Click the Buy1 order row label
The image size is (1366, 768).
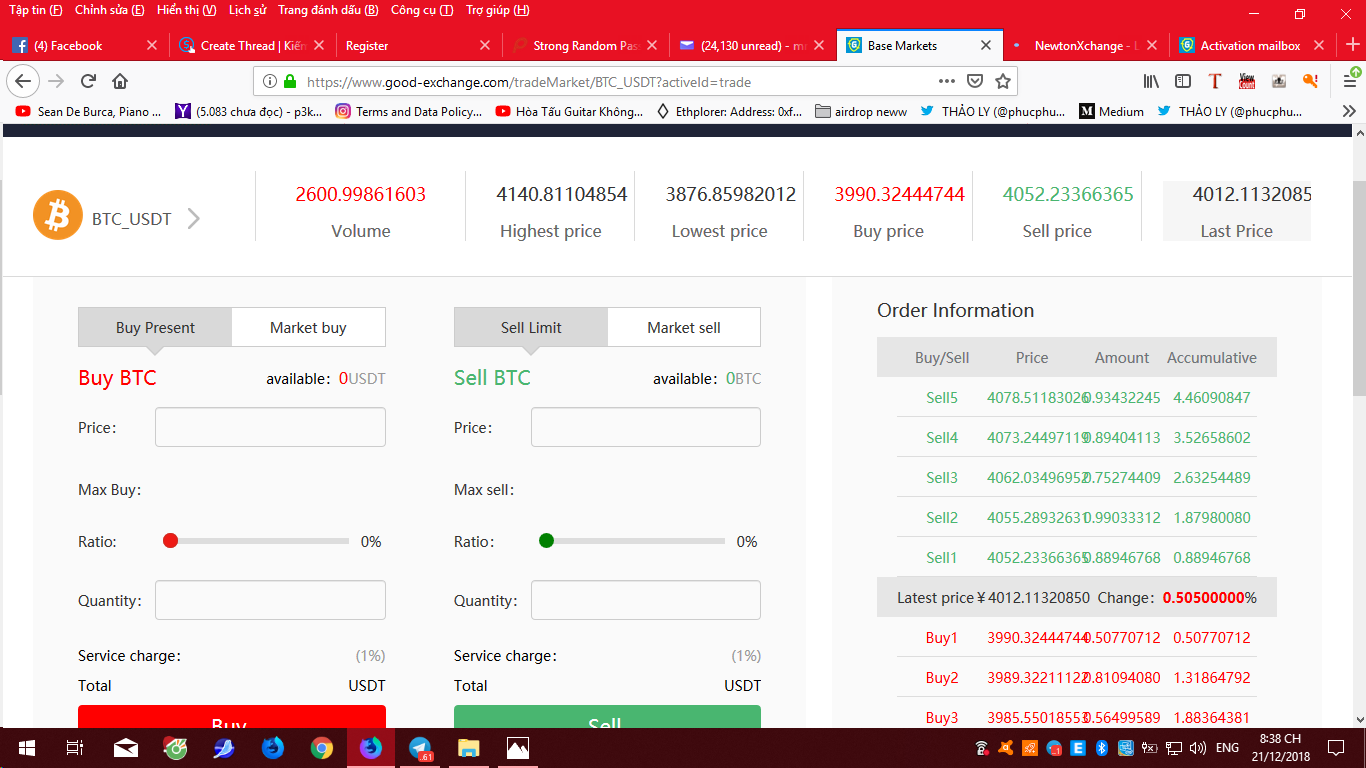click(941, 638)
